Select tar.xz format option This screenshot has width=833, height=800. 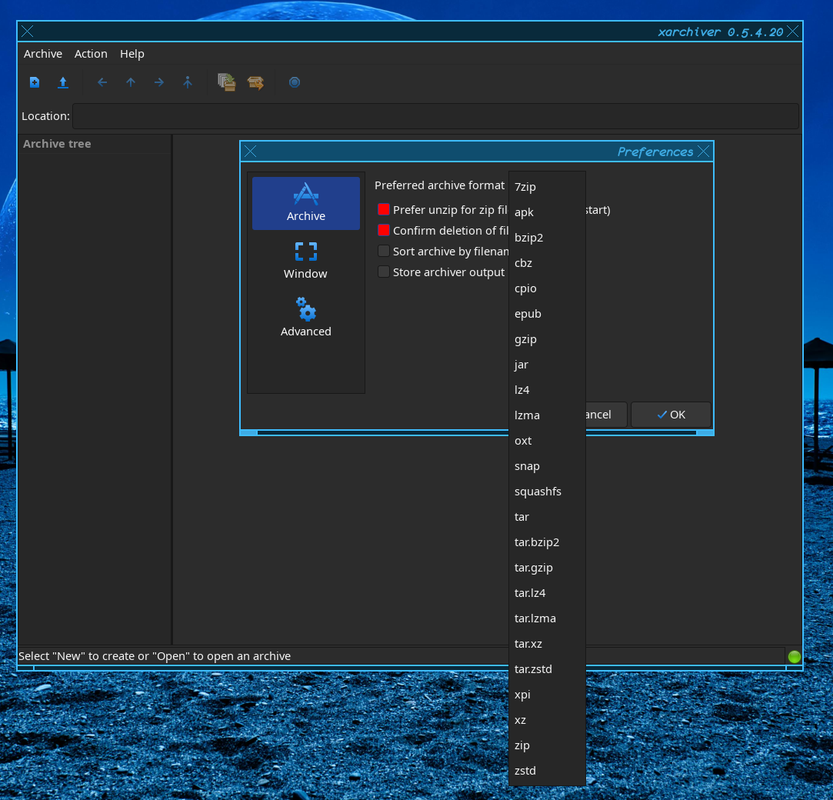547,644
